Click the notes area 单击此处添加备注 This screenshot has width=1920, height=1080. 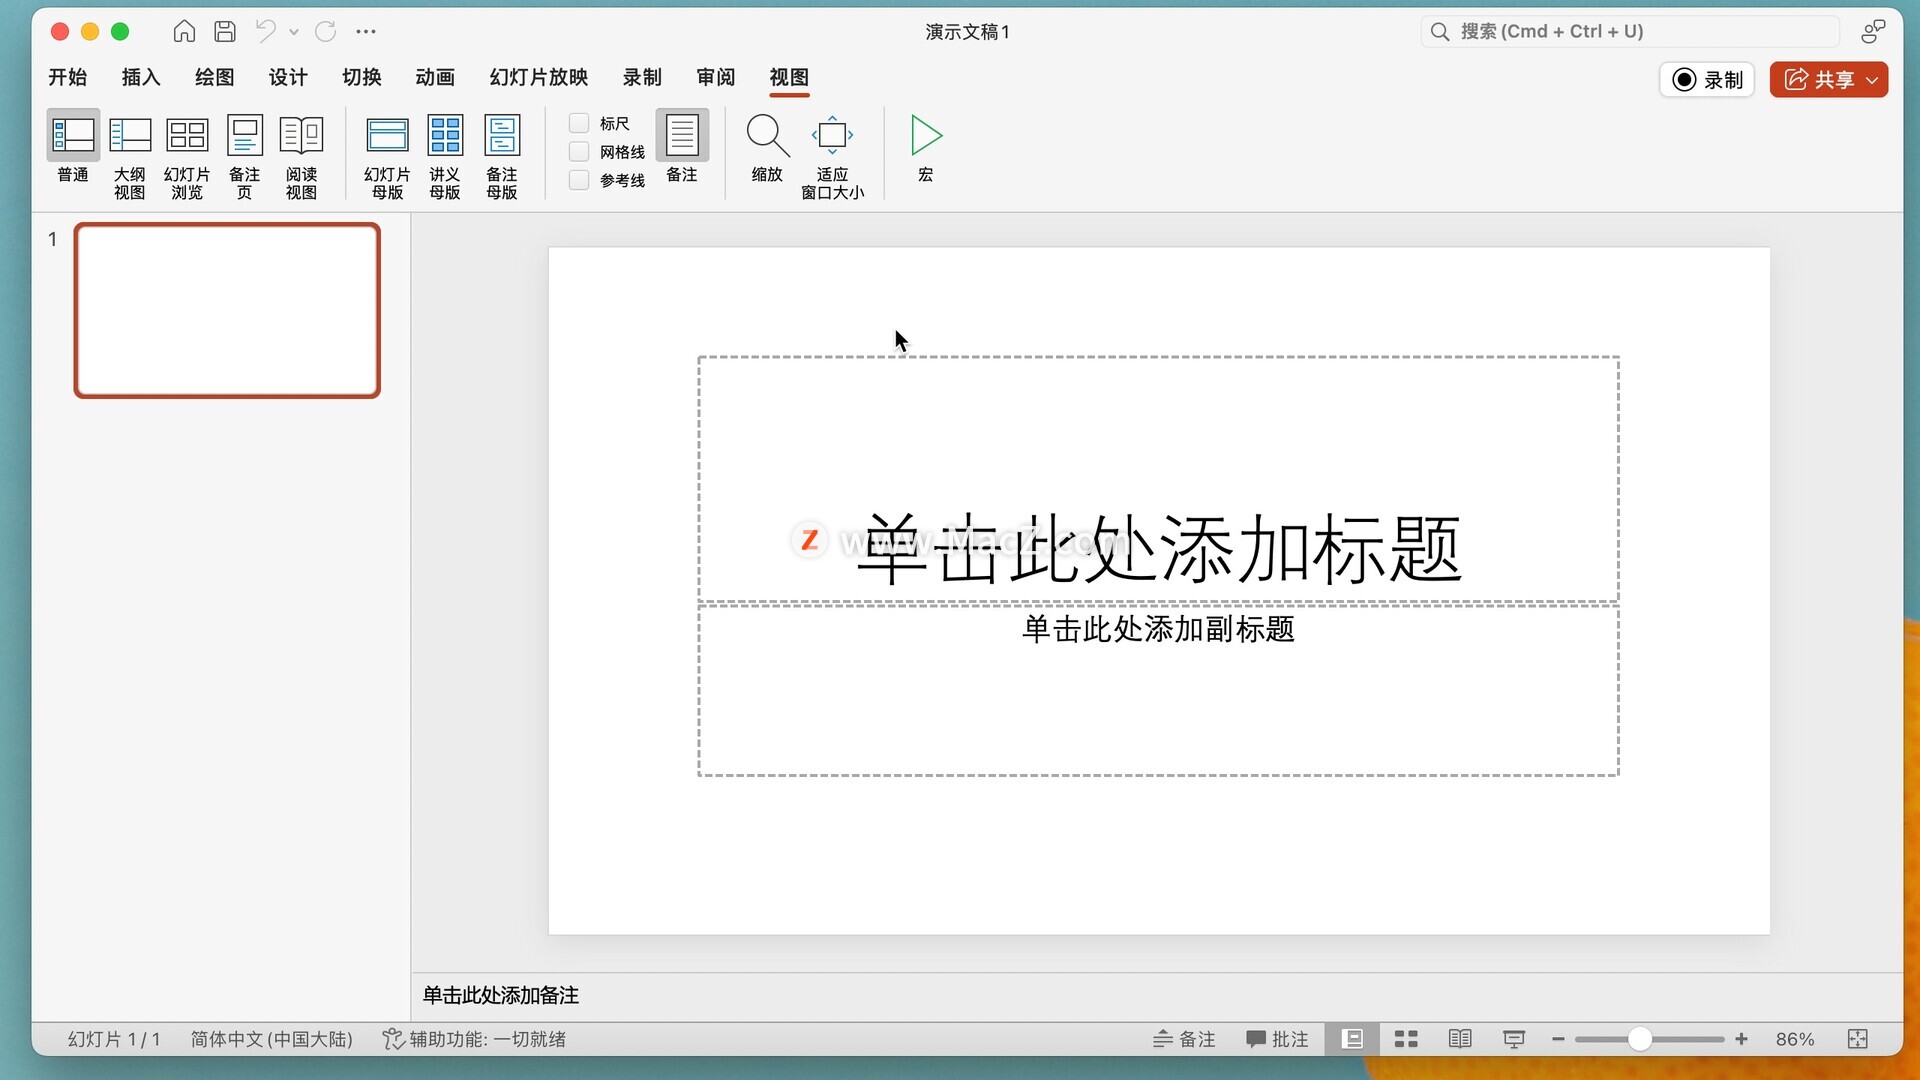1157,996
